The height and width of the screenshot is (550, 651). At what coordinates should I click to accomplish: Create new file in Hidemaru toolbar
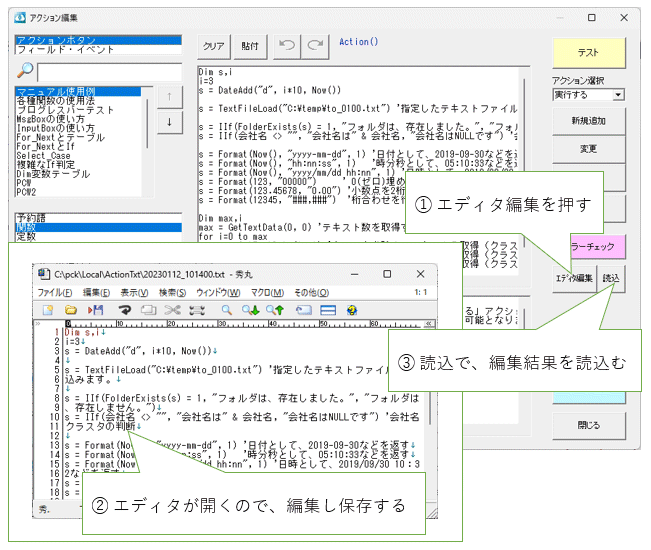point(48,310)
